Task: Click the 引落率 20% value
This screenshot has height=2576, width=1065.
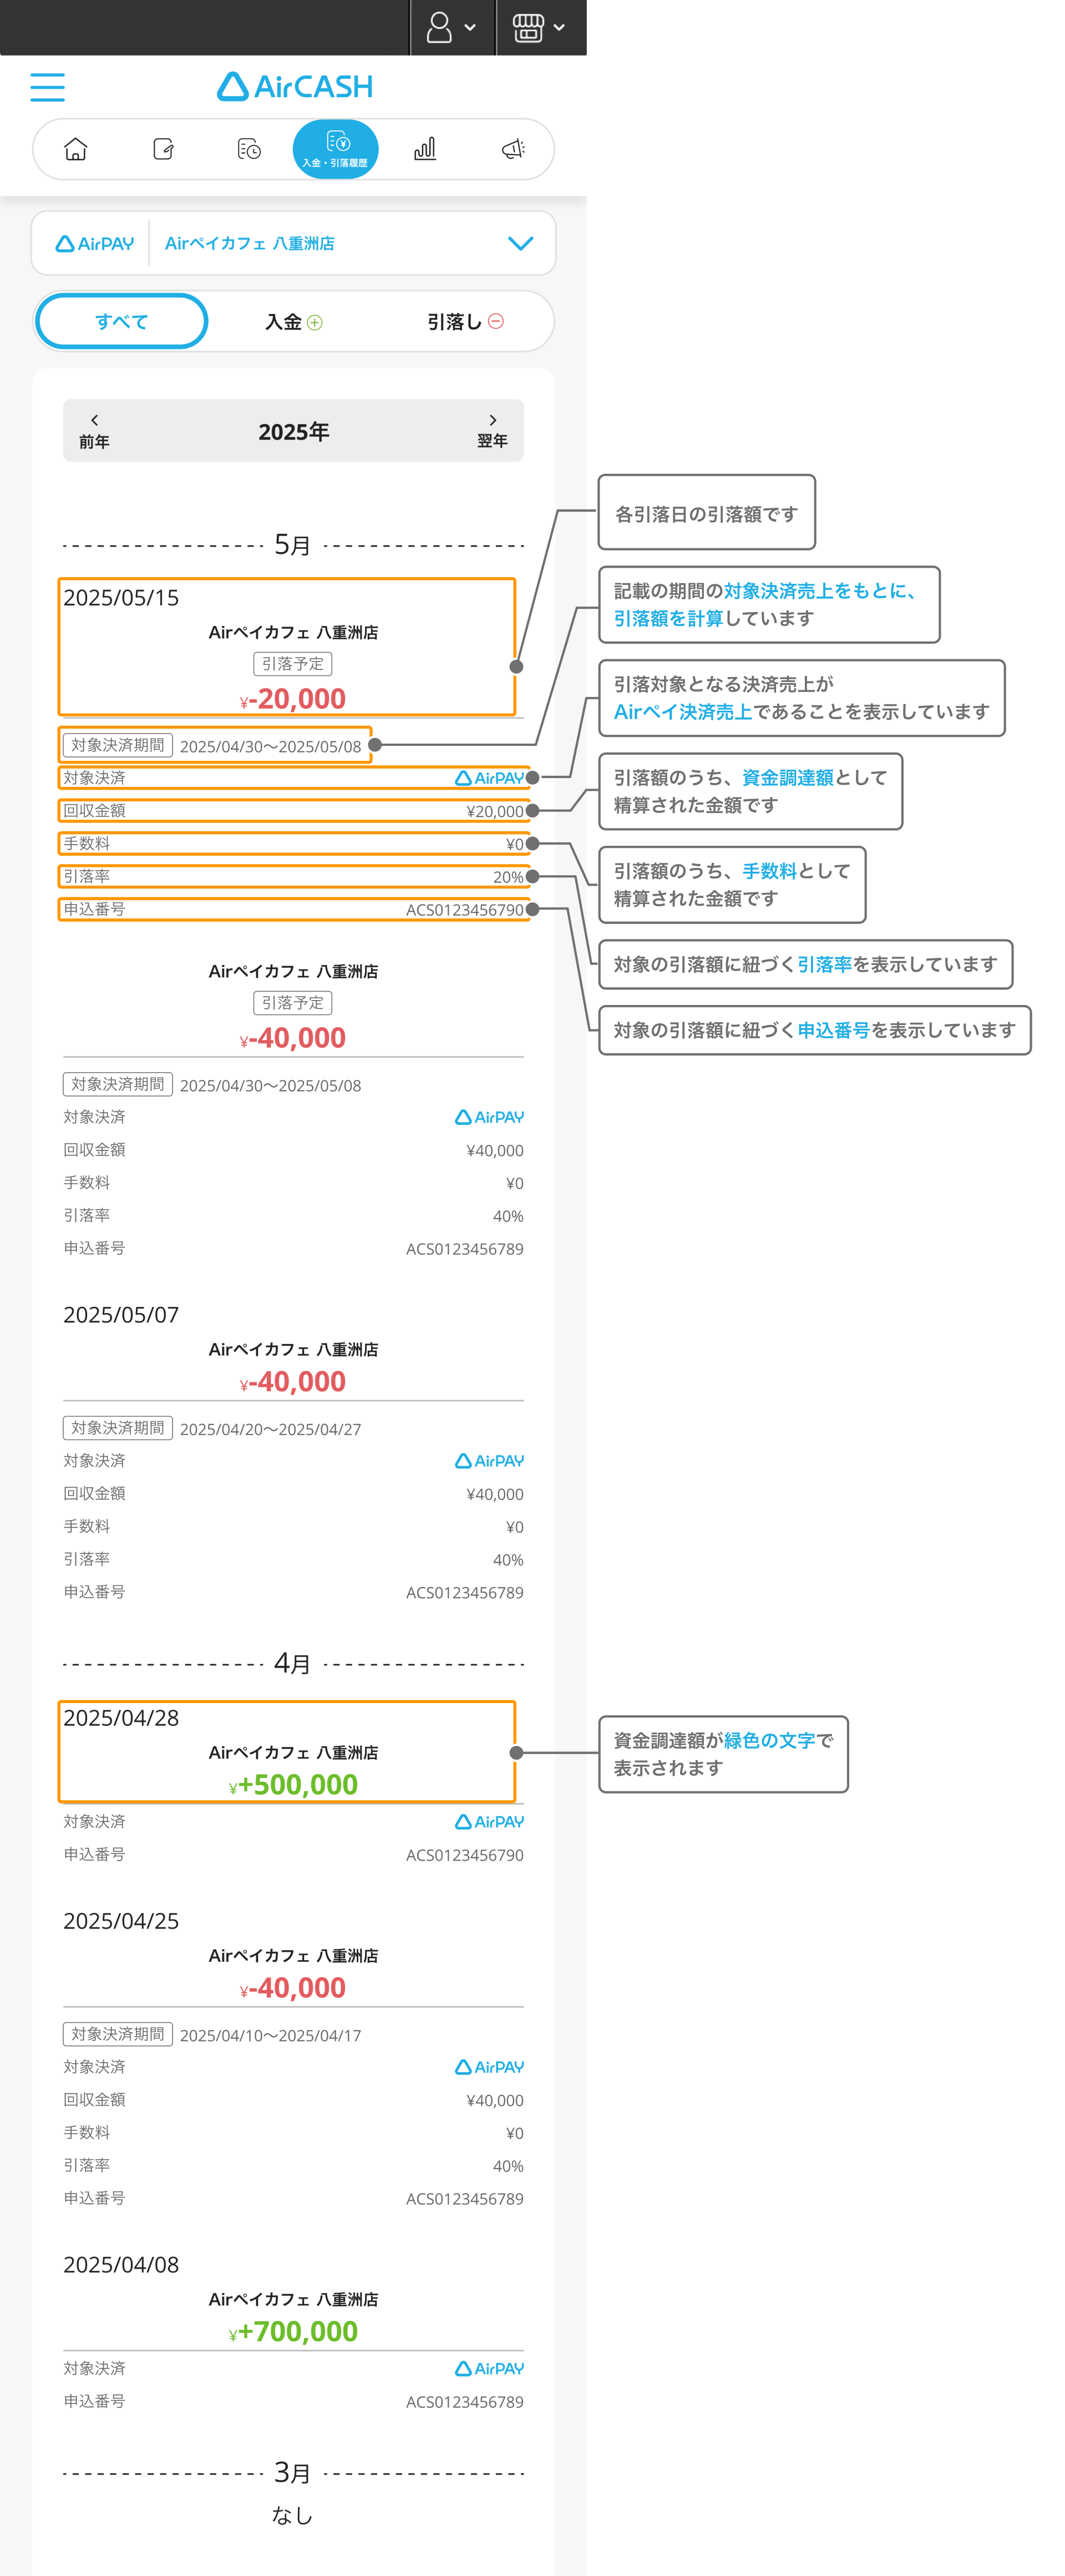Action: (x=508, y=877)
